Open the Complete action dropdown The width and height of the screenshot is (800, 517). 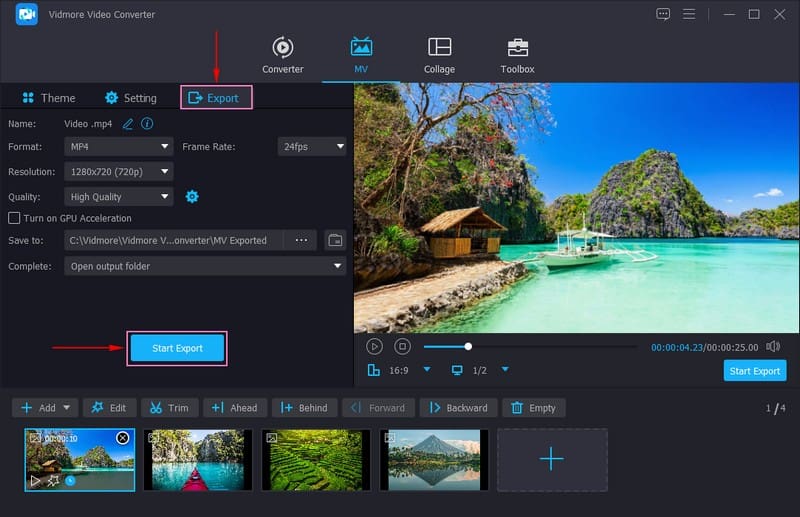[x=205, y=266]
